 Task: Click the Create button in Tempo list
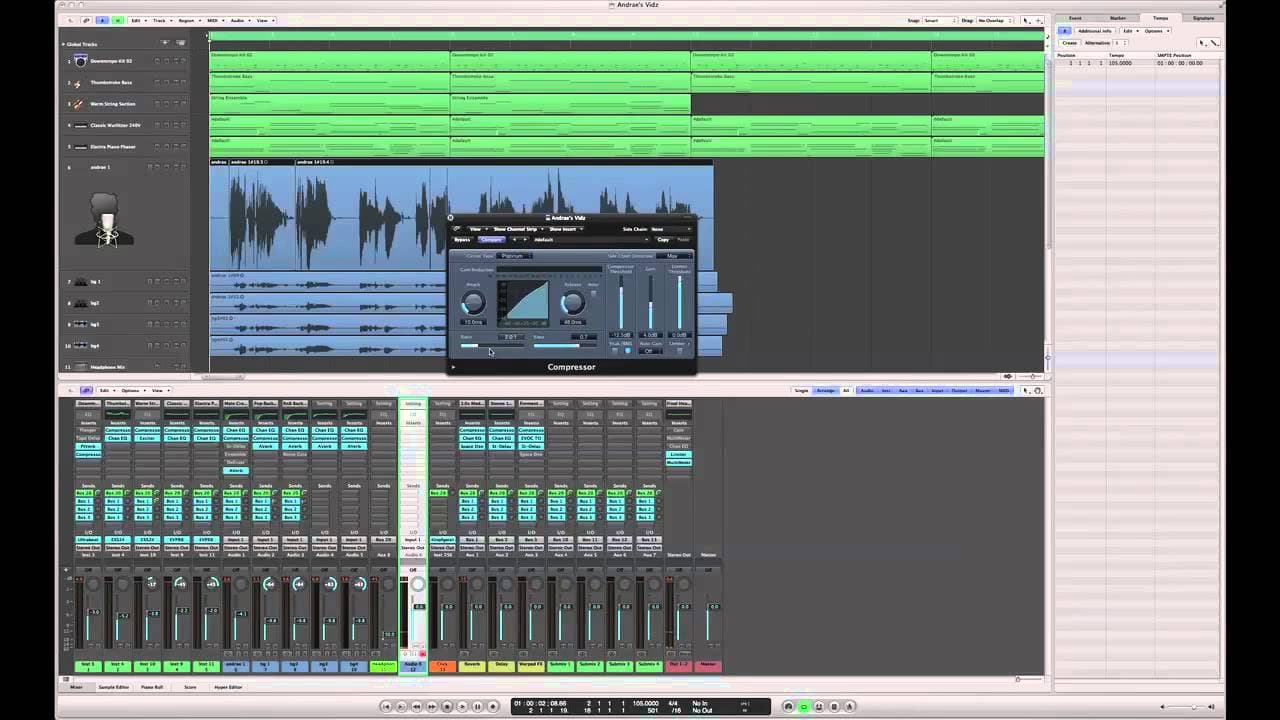[x=1070, y=43]
